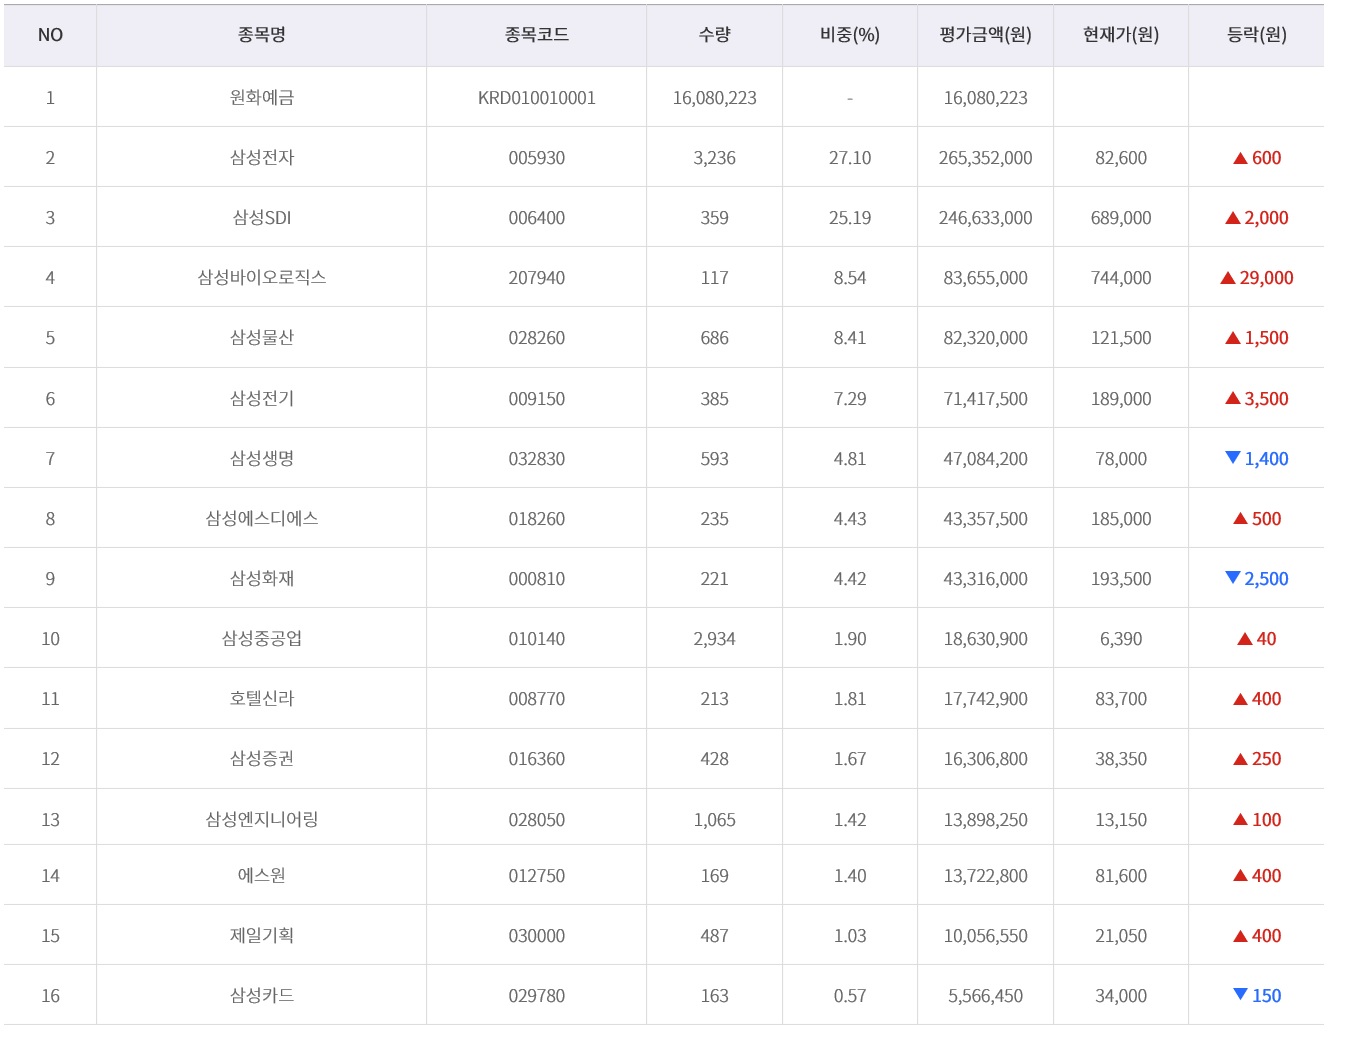Click stock code 012750
Viewport: 1353px width, 1037px height.
[536, 876]
